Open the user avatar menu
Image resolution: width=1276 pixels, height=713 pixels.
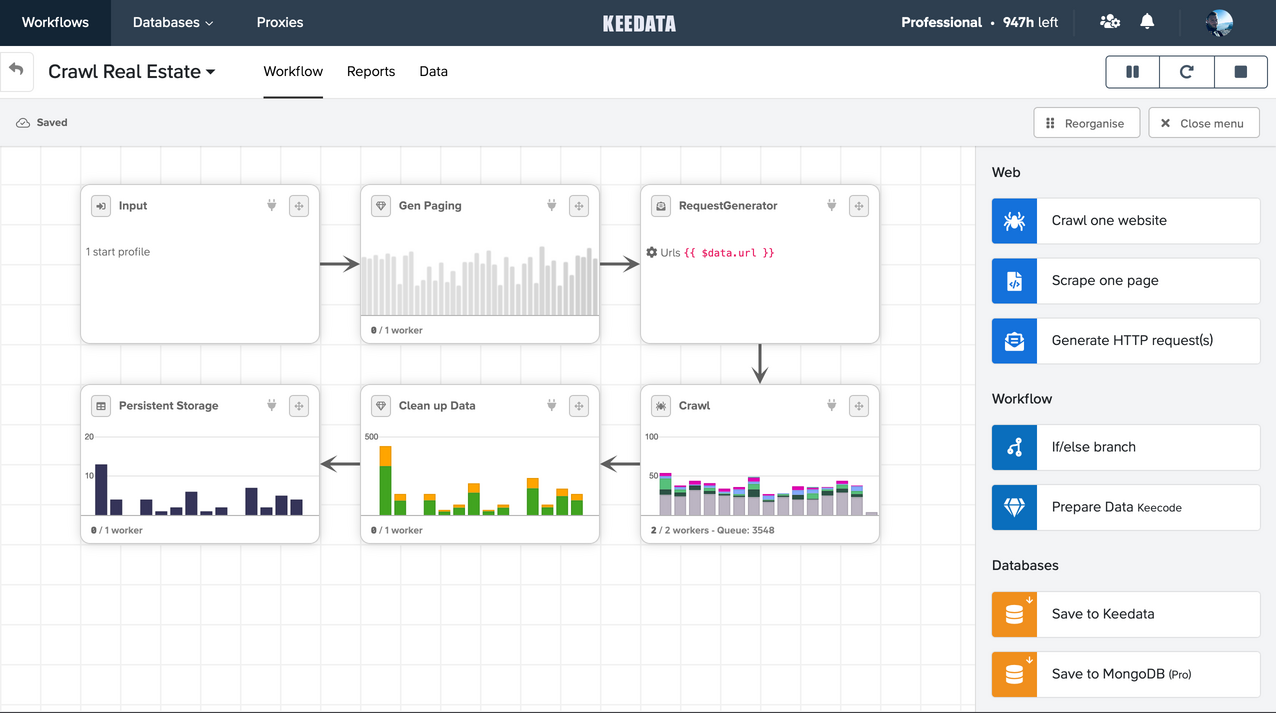[1219, 22]
